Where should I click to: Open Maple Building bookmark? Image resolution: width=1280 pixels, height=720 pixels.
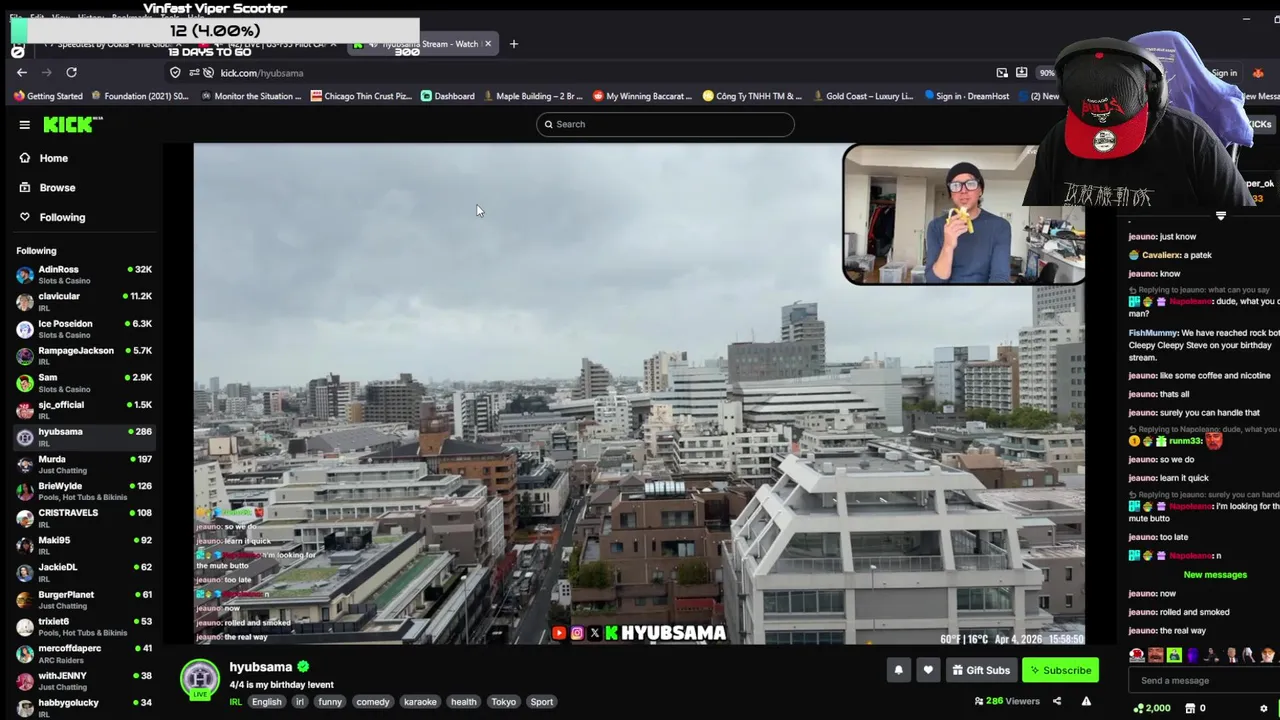pyautogui.click(x=533, y=96)
